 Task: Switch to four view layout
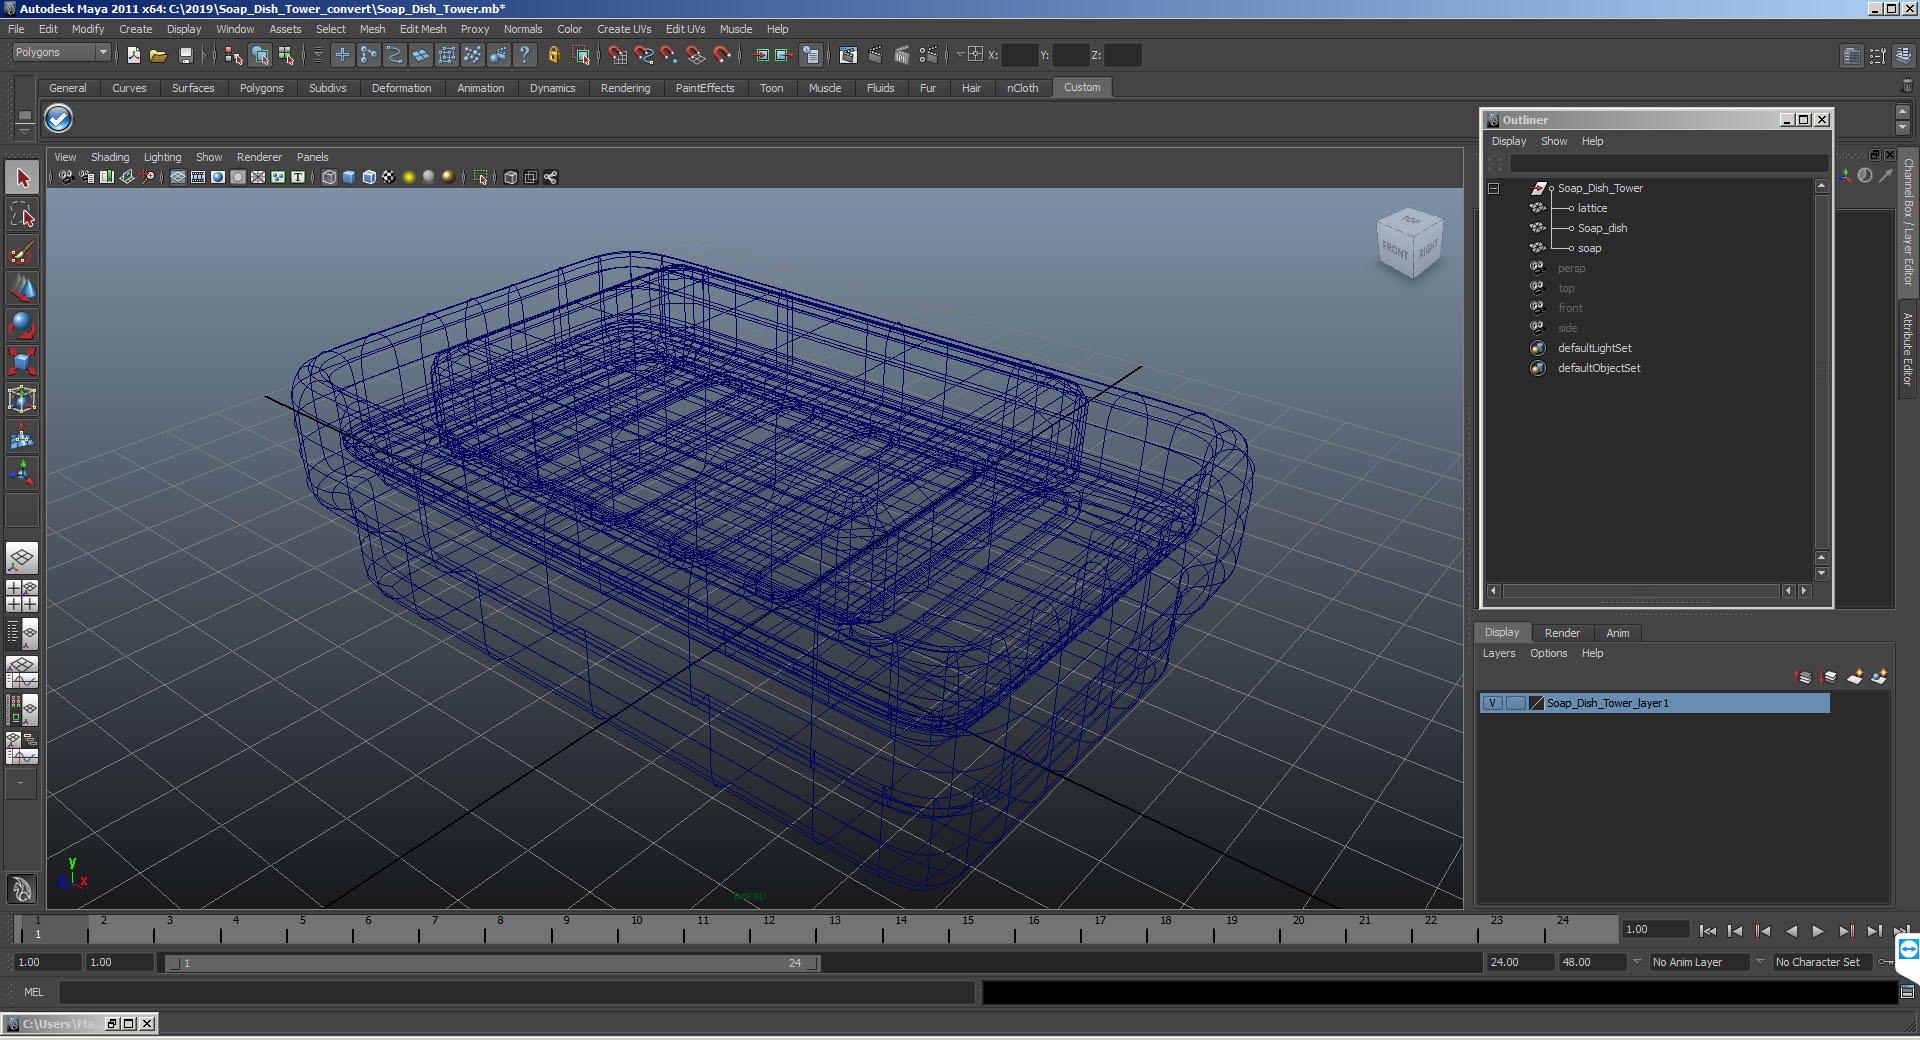tap(22, 596)
